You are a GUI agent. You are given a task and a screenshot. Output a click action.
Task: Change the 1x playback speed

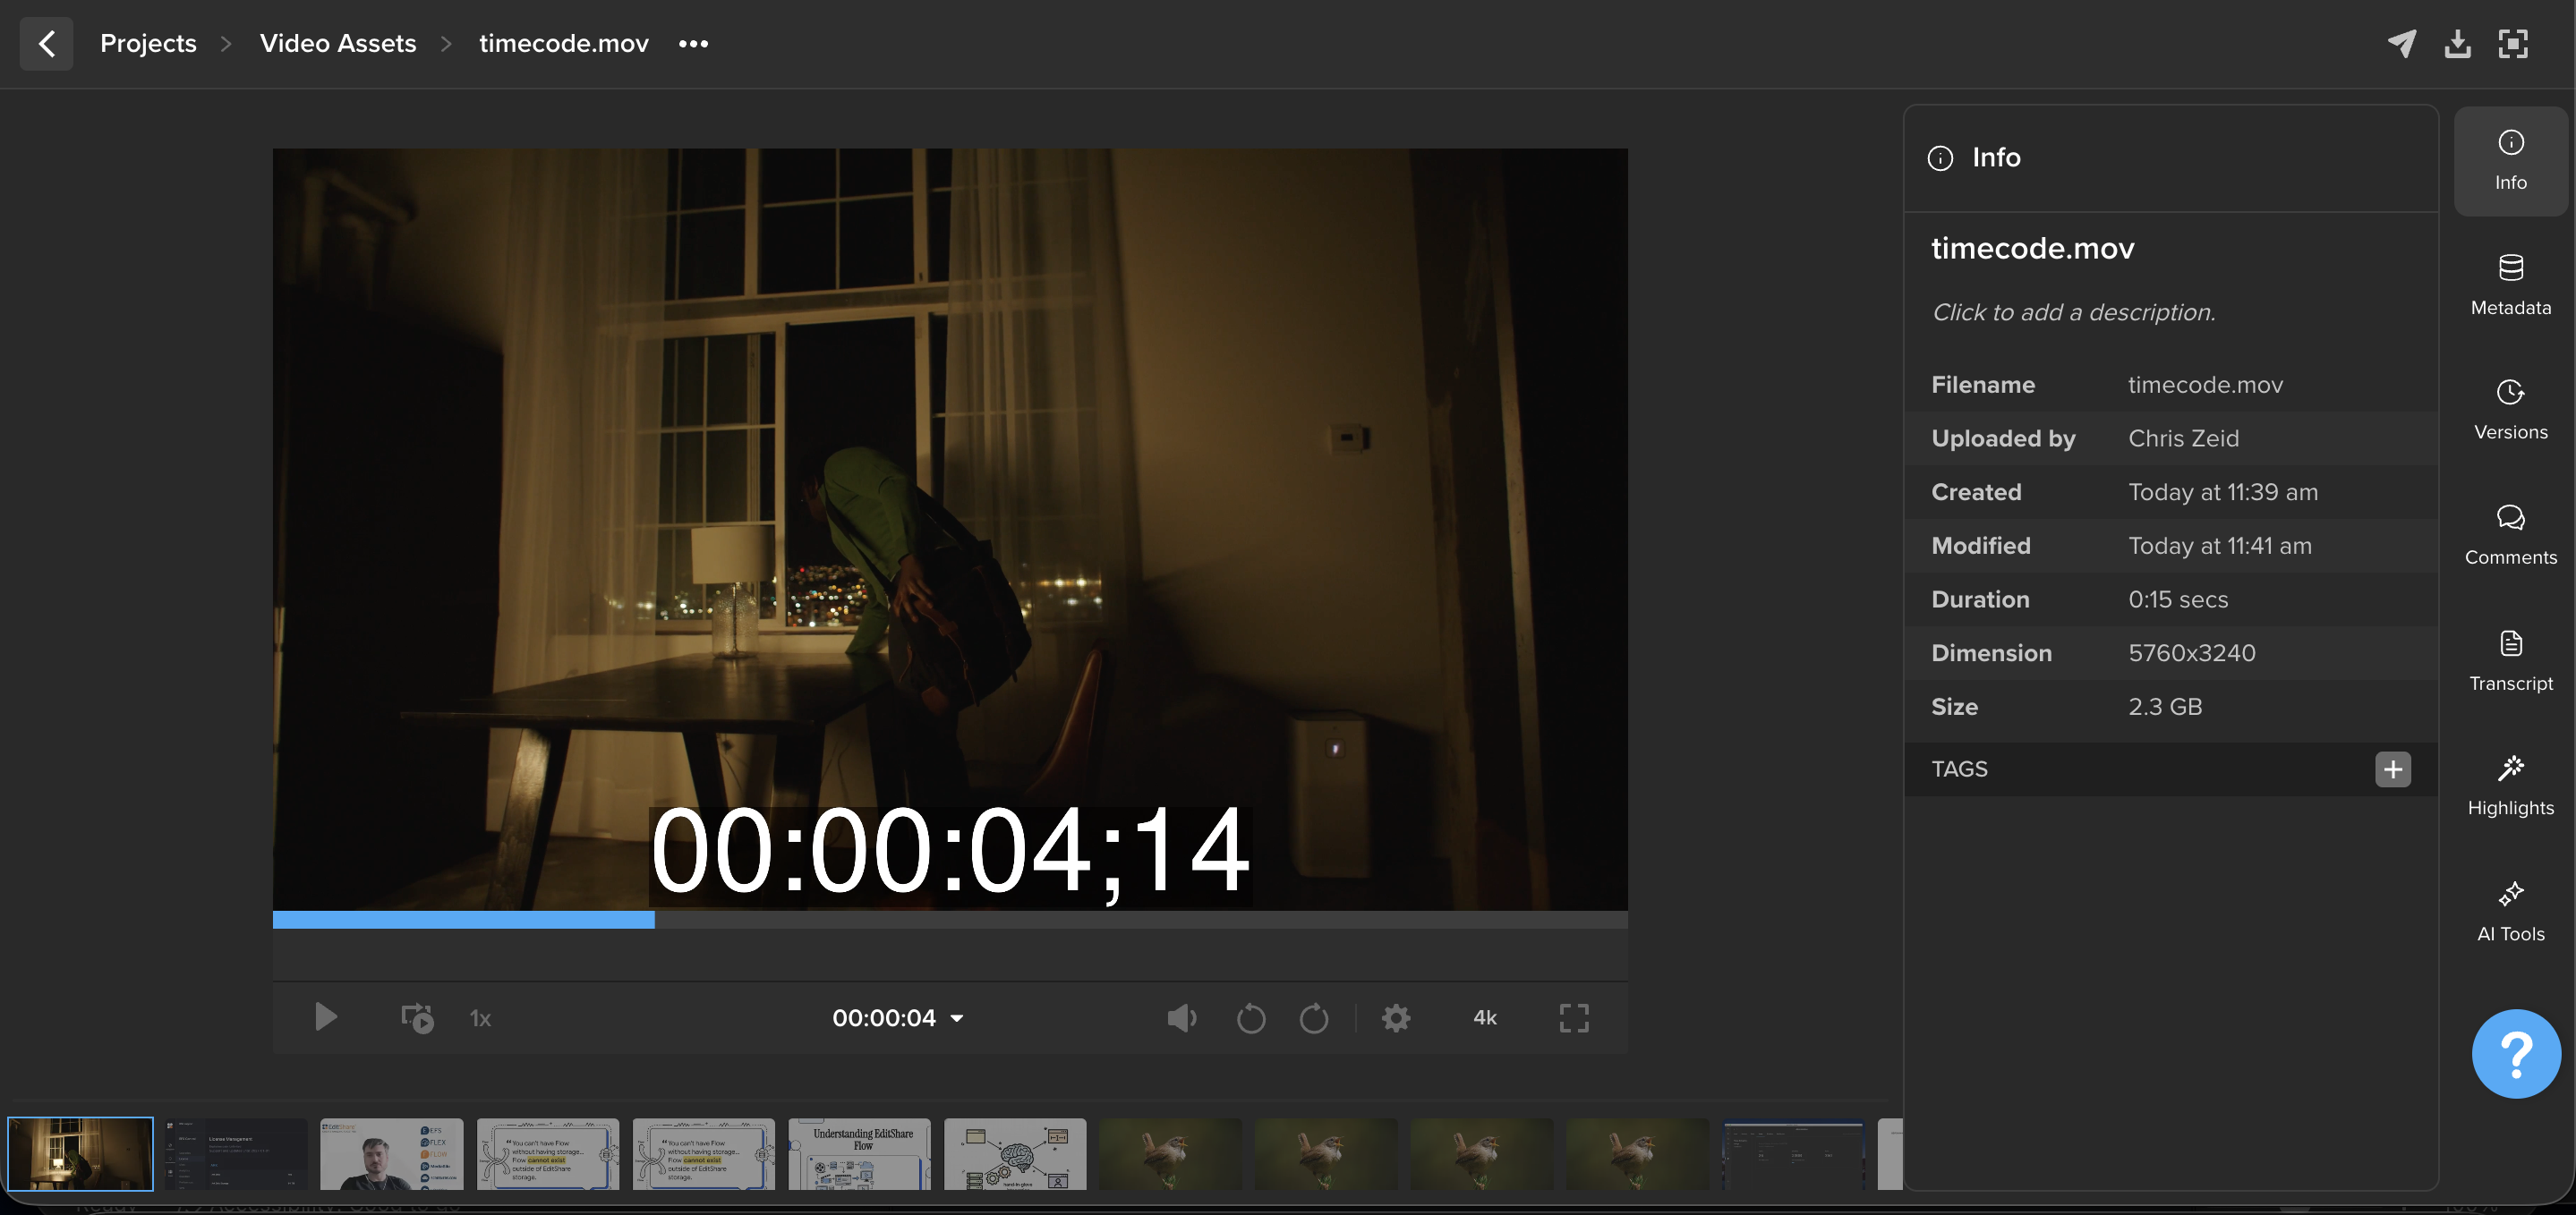pos(480,1018)
